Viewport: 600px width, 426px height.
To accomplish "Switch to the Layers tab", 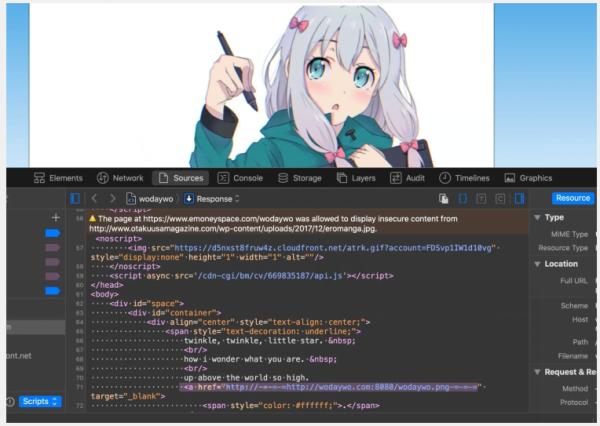I will click(356, 178).
